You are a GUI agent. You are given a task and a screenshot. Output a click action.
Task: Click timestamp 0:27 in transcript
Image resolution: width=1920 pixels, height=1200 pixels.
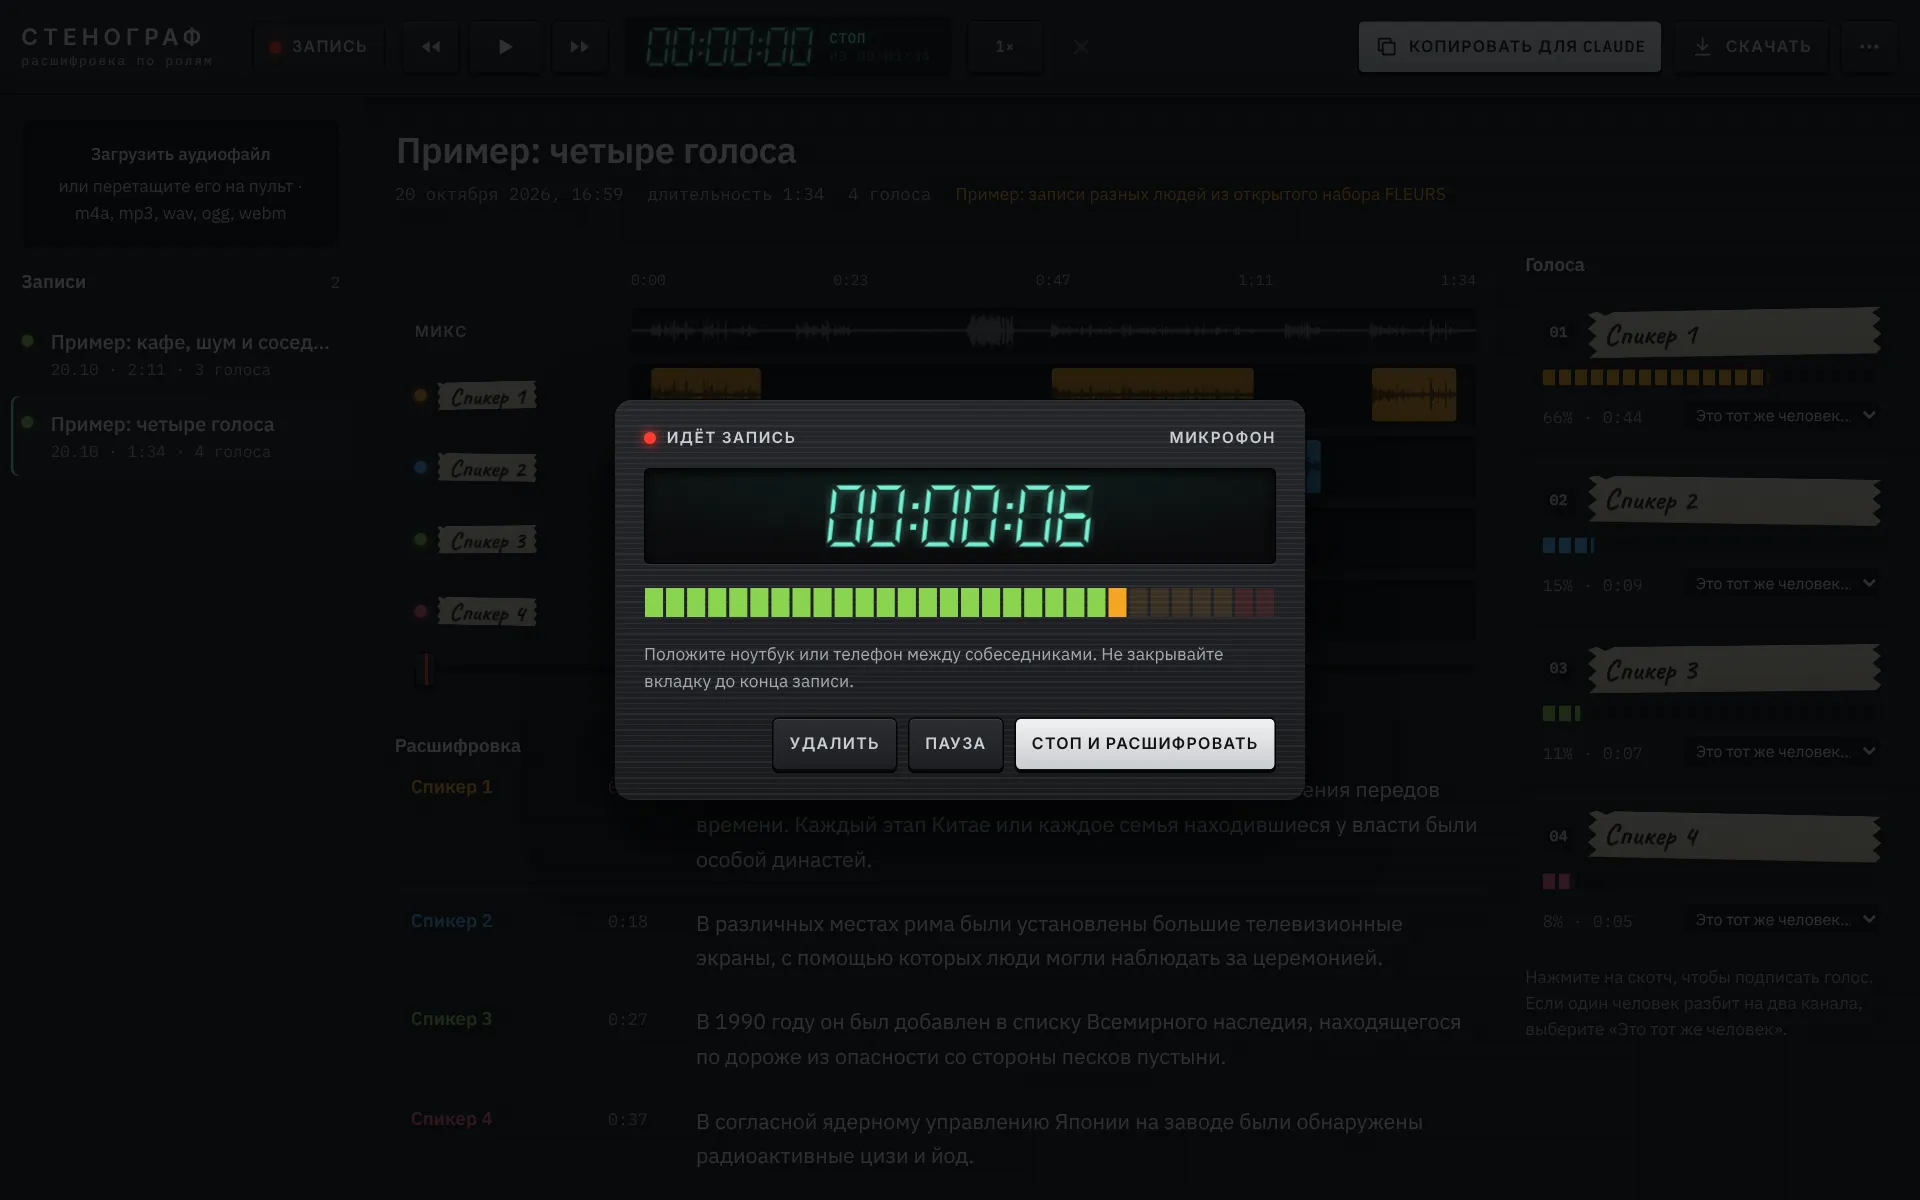coord(627,1019)
